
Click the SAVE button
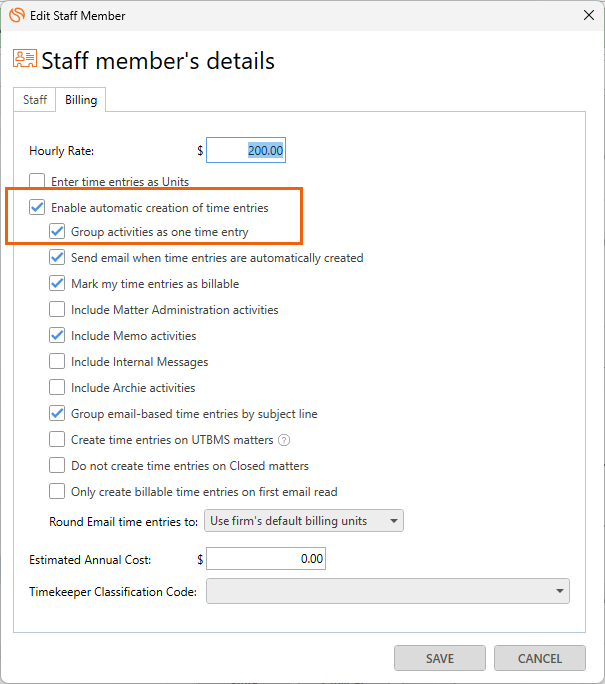[440, 658]
